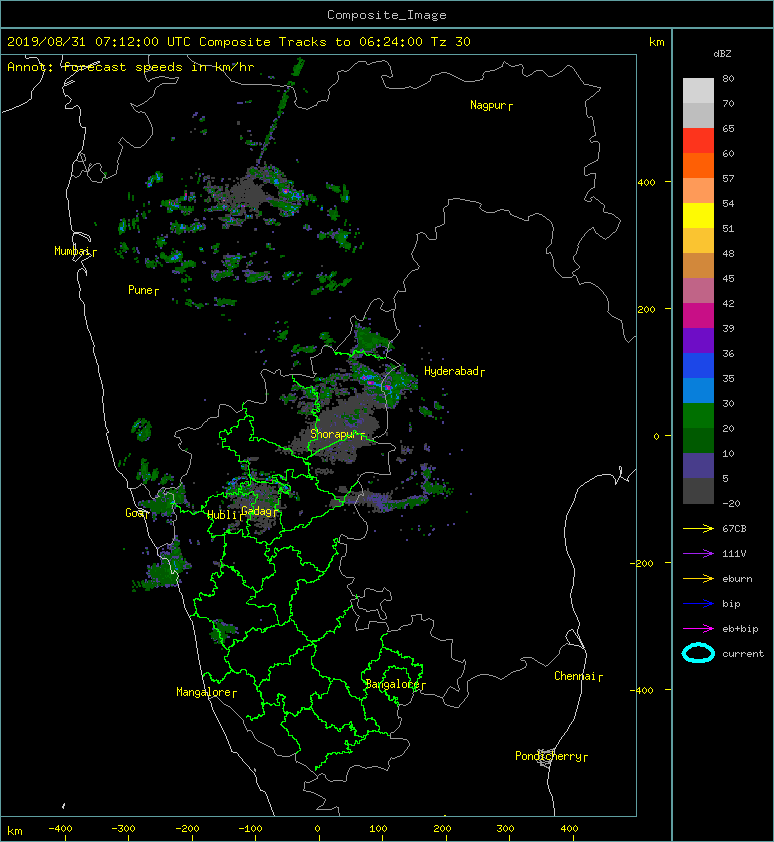
Task: Select the Mumbai city label
Action: pos(75,251)
